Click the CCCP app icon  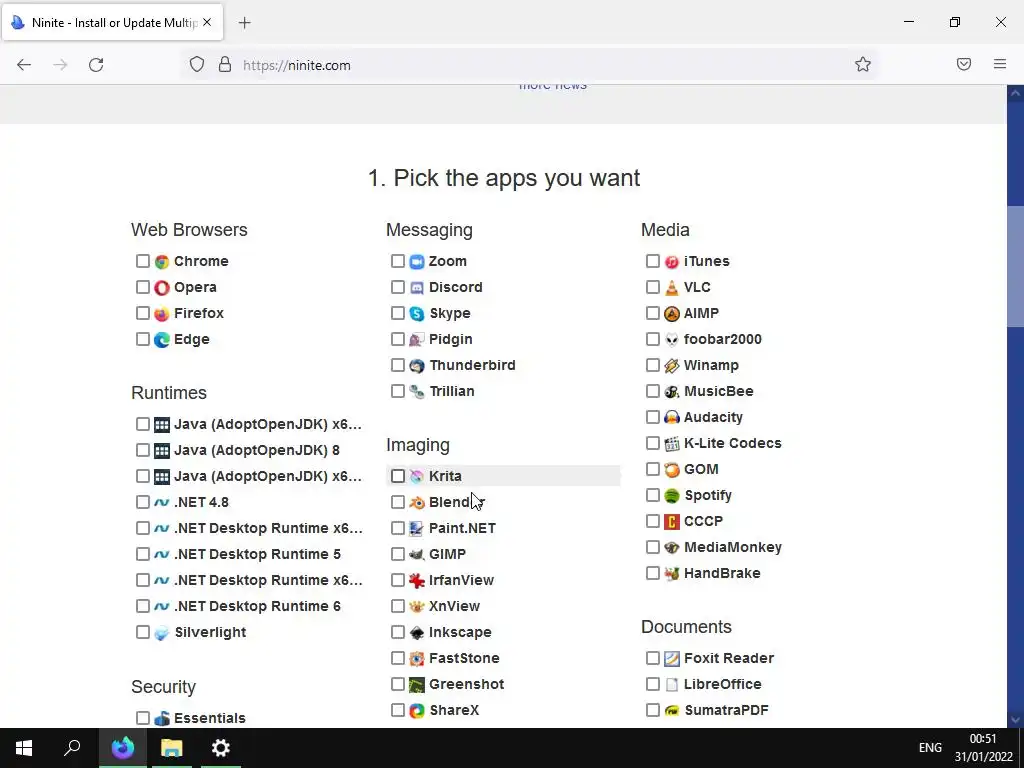tap(671, 522)
